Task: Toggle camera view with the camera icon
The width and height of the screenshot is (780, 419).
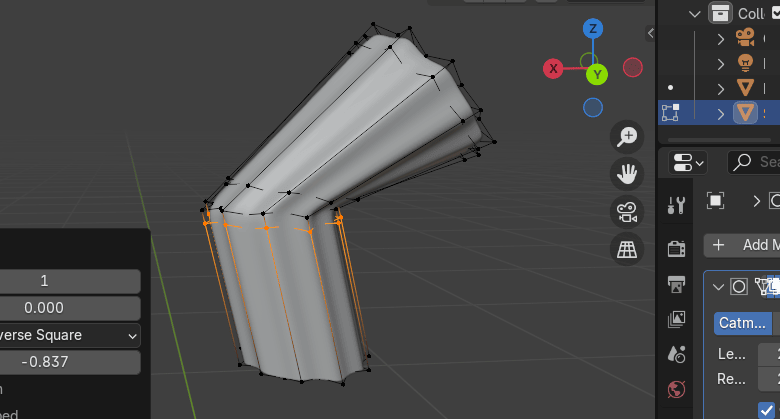Action: coord(627,211)
